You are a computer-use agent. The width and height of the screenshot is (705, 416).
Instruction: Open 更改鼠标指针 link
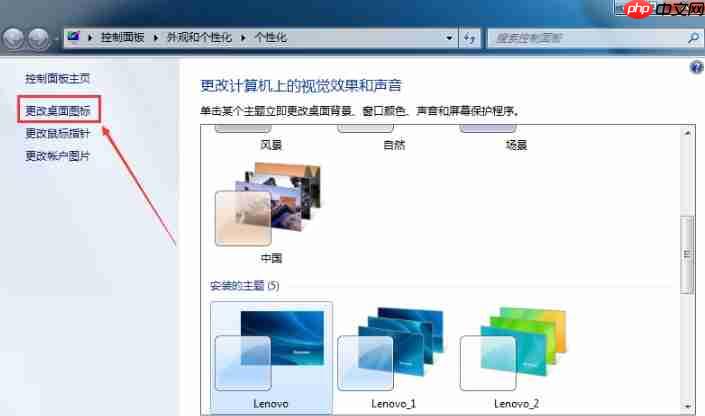[x=58, y=133]
